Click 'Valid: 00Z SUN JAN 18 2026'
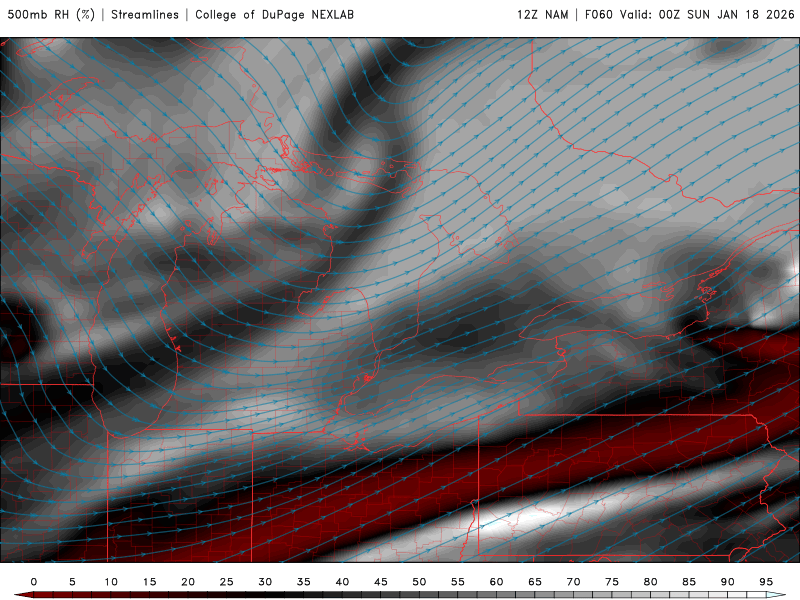Image resolution: width=800 pixels, height=600 pixels. pyautogui.click(x=707, y=15)
